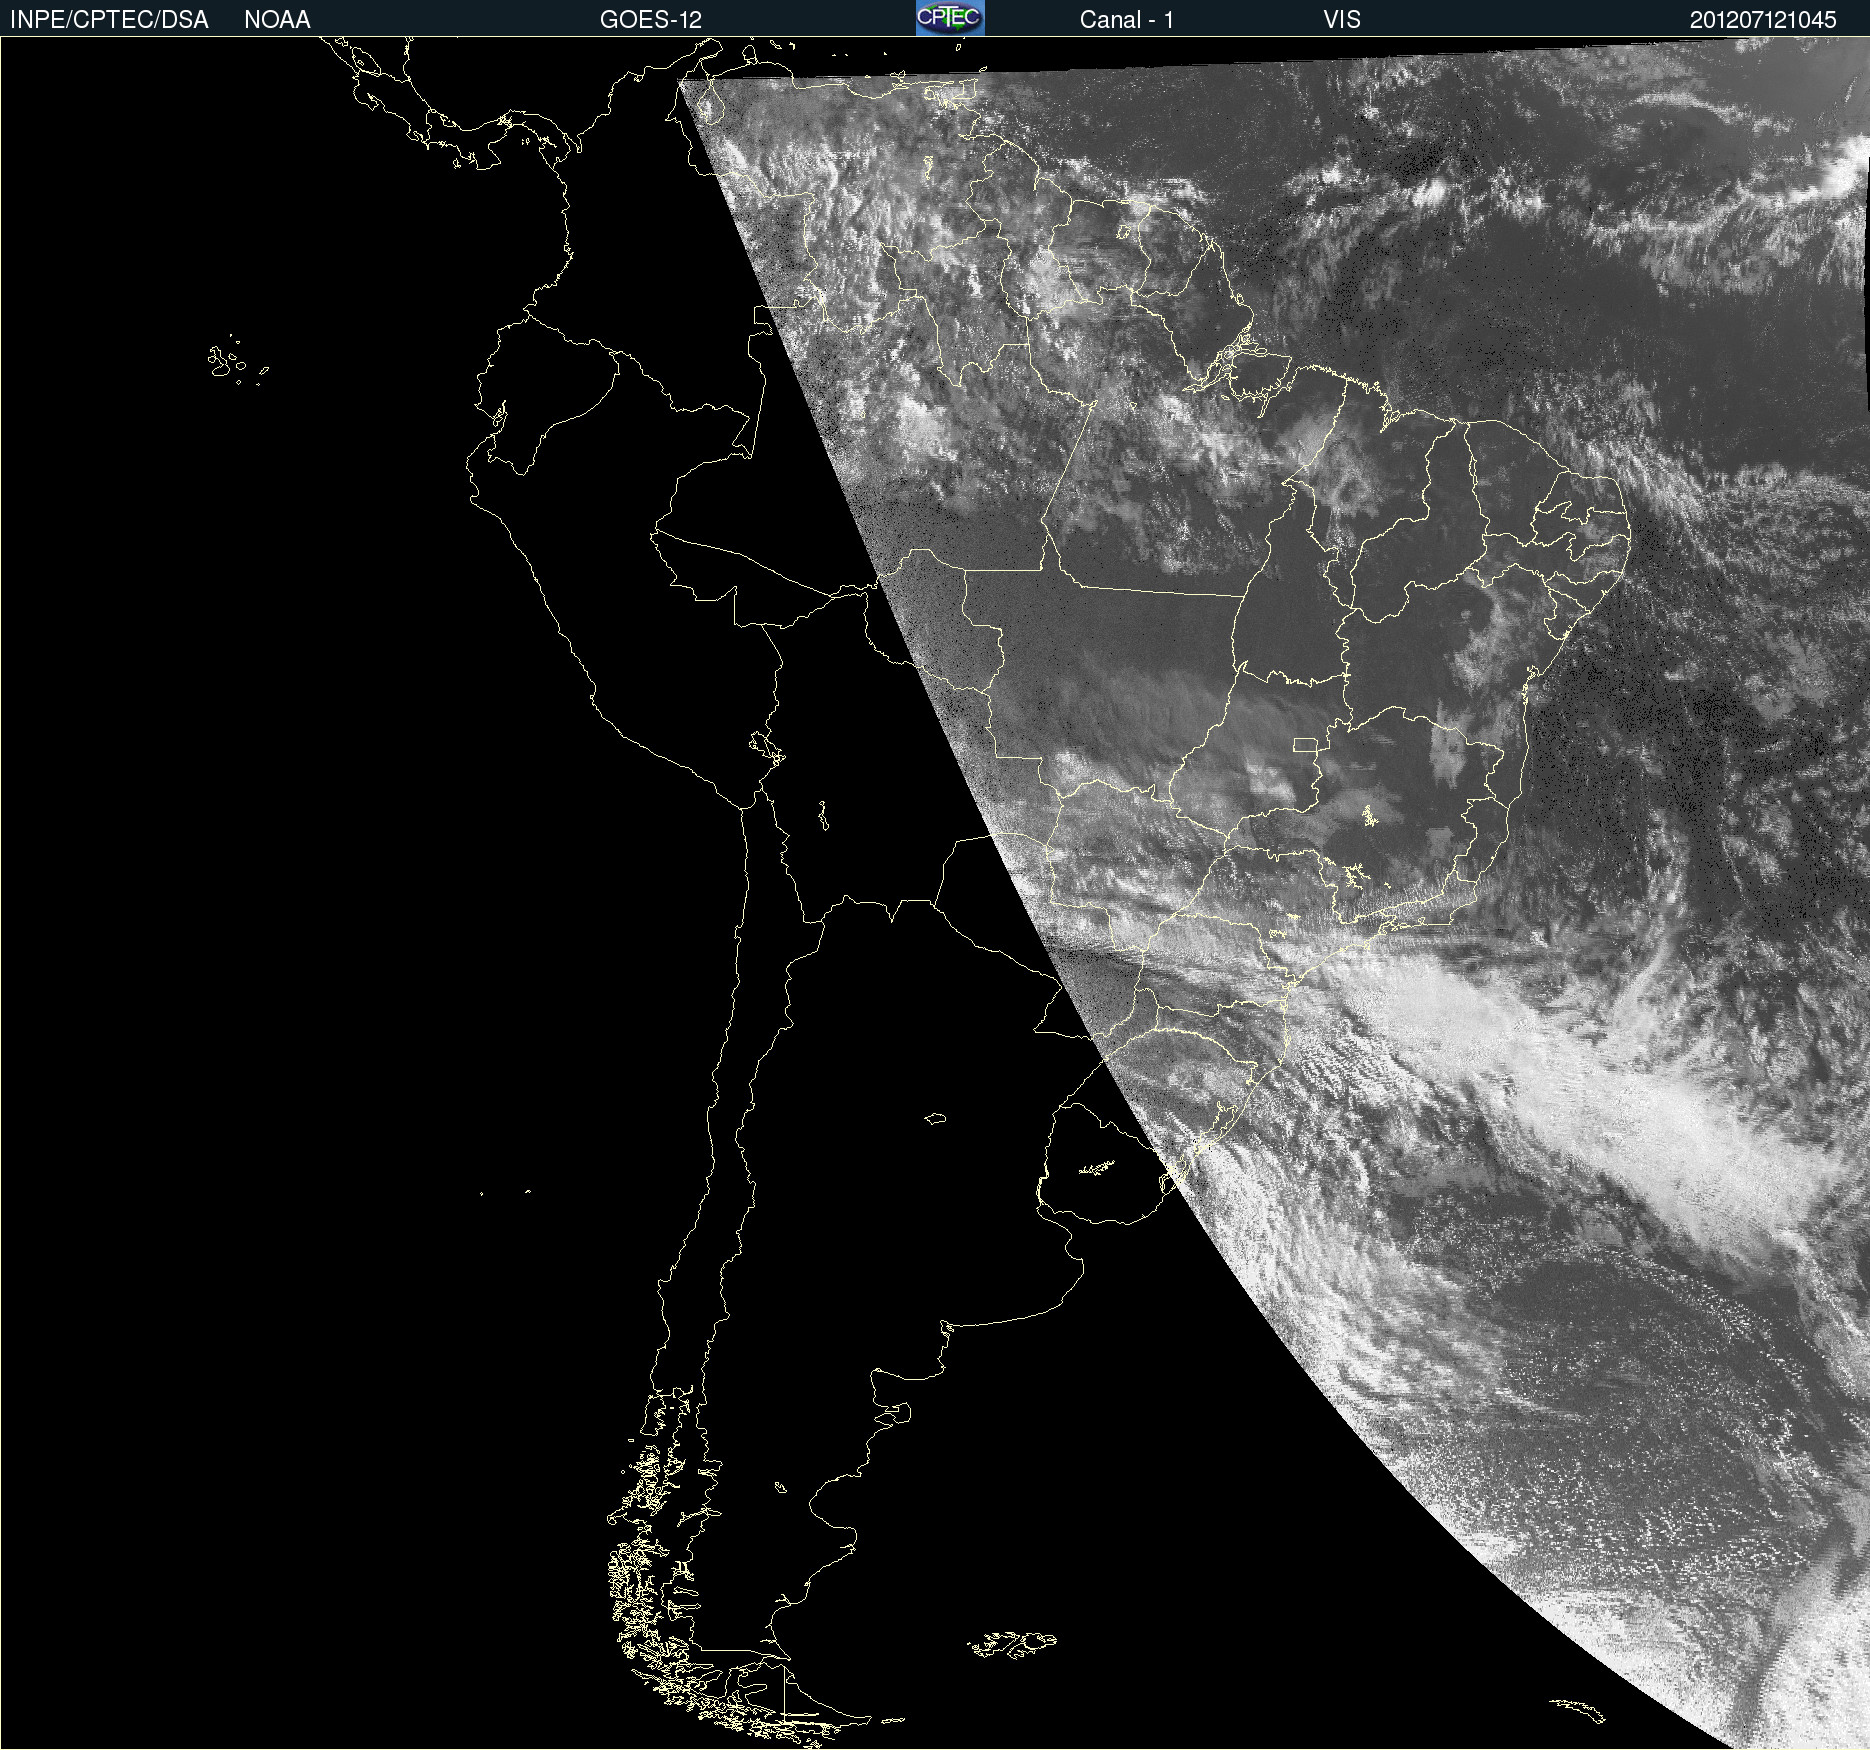
Task: Click the INPE/CPTEC/DSA header text
Action: tap(109, 20)
